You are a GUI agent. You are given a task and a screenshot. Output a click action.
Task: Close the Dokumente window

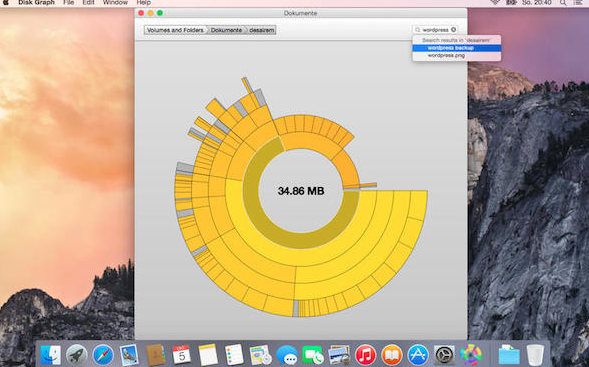pyautogui.click(x=141, y=13)
